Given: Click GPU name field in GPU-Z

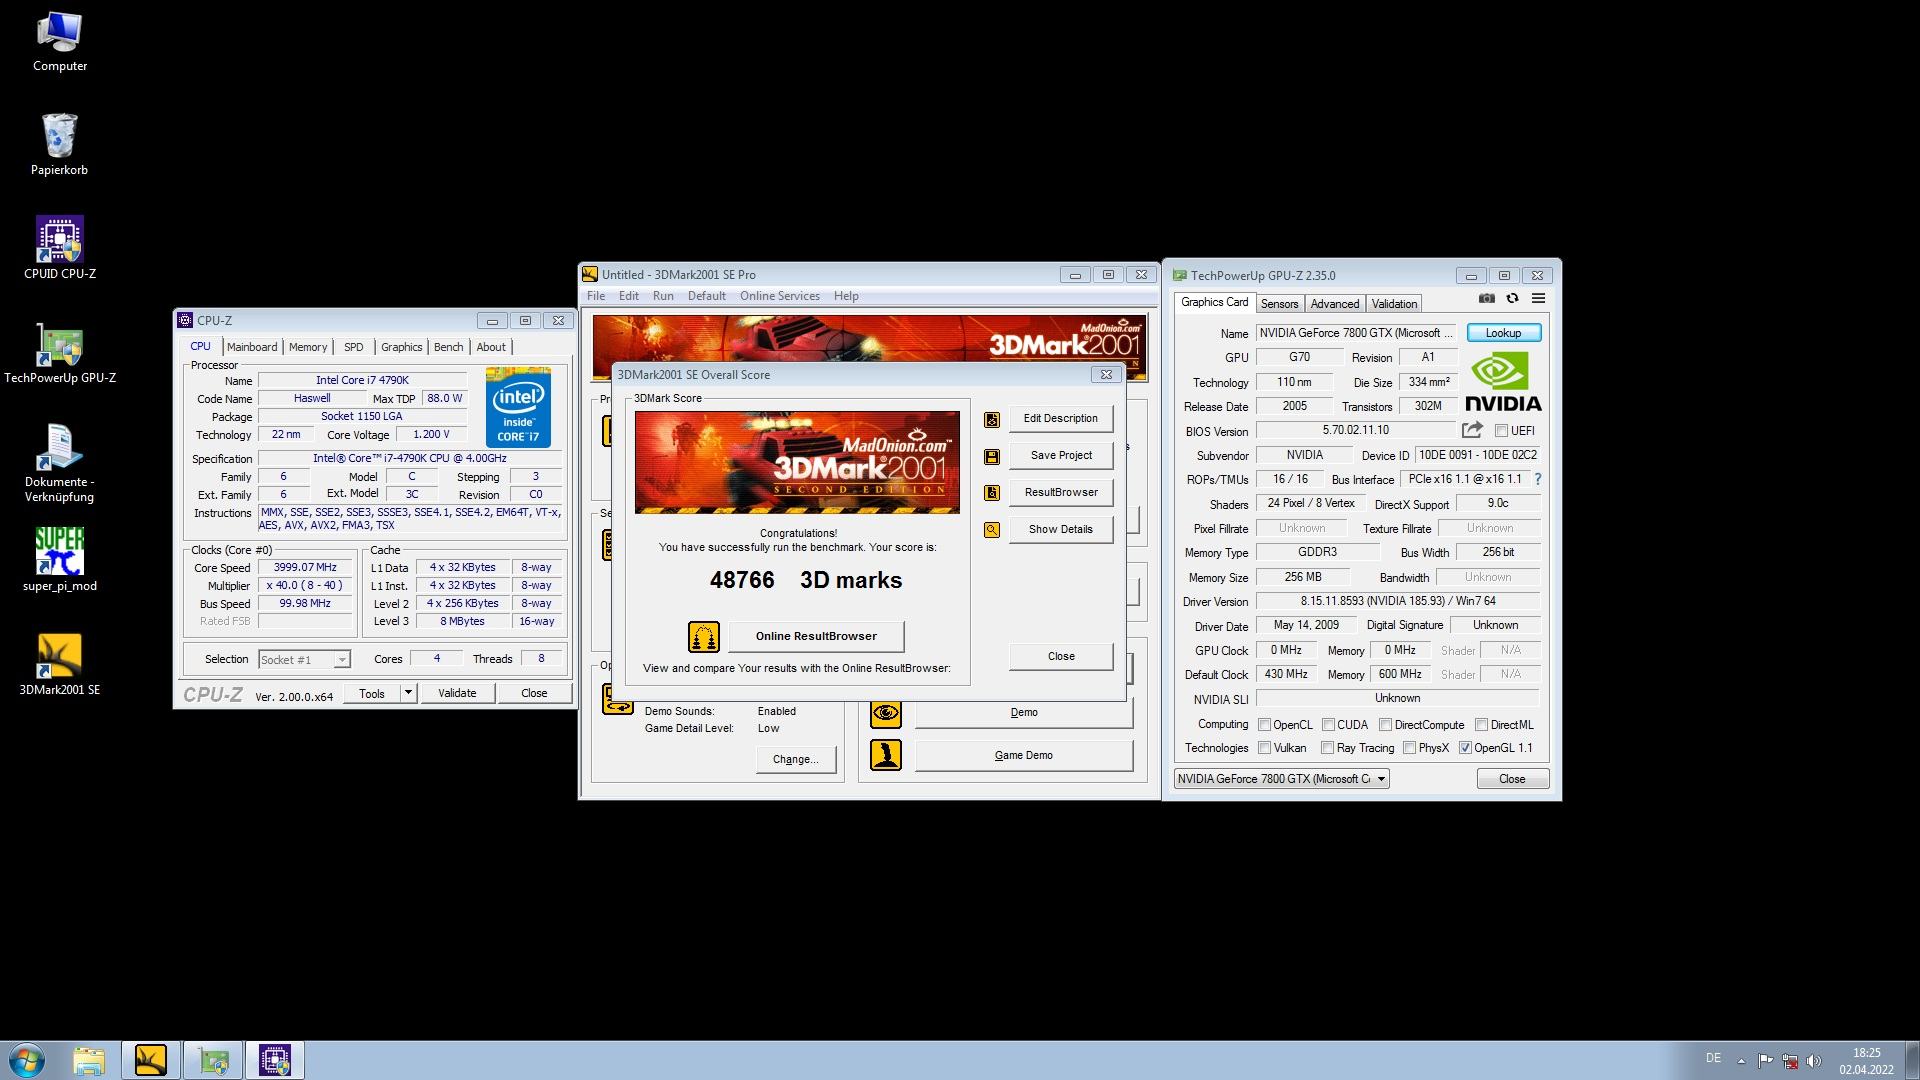Looking at the screenshot, I should point(1358,333).
